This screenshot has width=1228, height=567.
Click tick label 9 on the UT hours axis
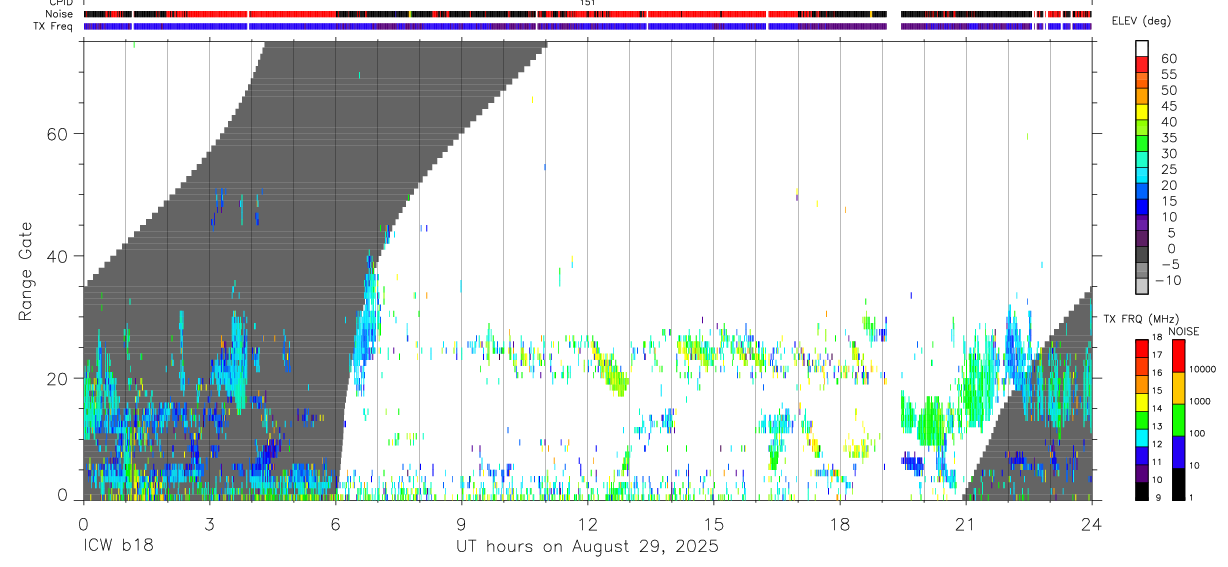point(461,523)
